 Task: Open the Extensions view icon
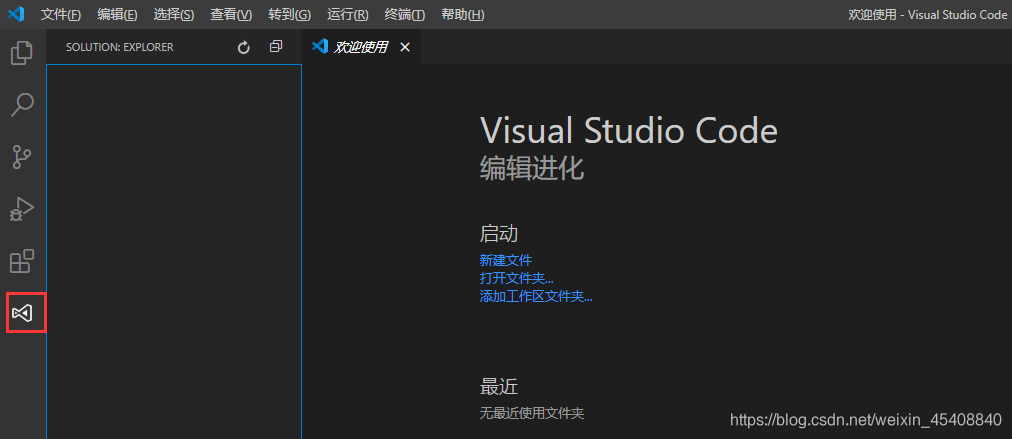click(22, 261)
